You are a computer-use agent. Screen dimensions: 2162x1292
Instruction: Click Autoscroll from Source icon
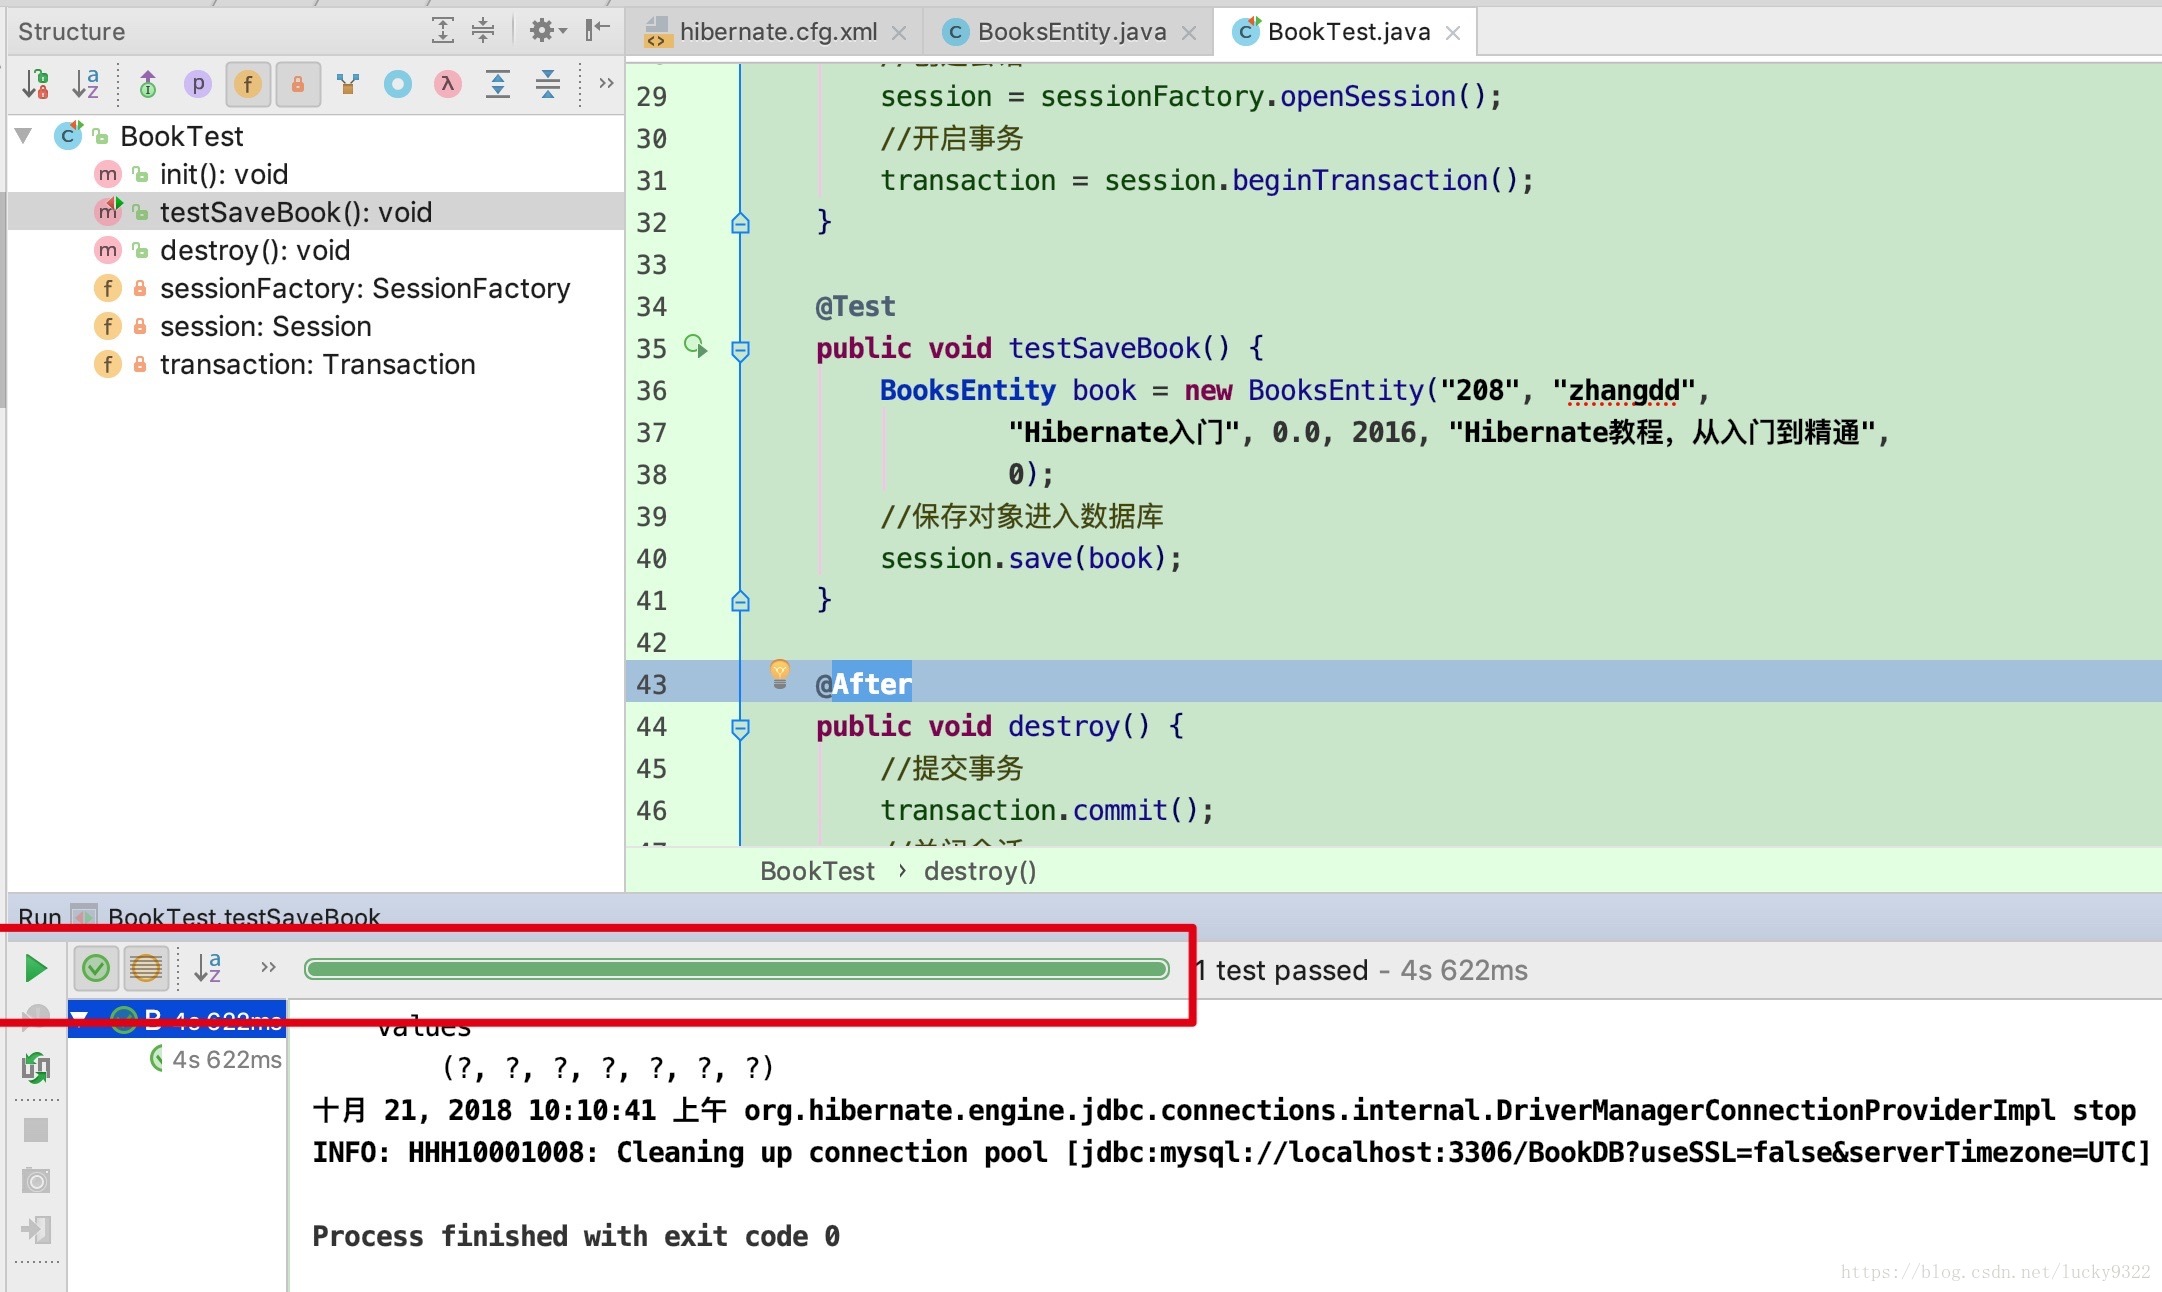point(548,84)
